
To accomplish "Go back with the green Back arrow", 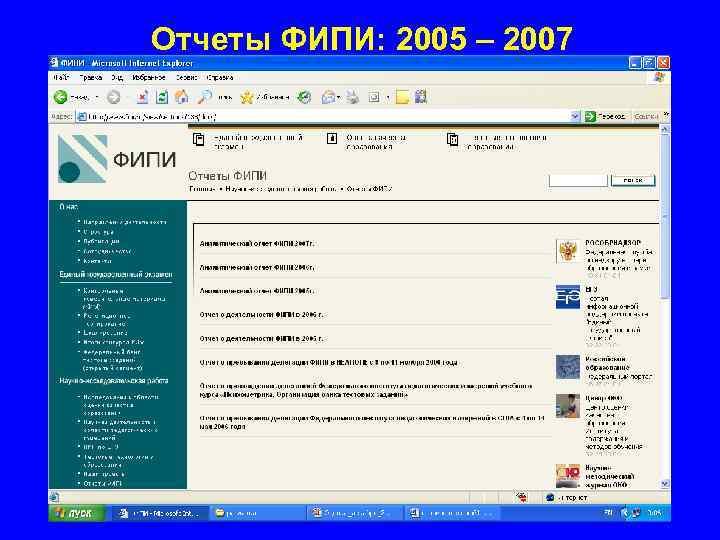I will 60,97.
